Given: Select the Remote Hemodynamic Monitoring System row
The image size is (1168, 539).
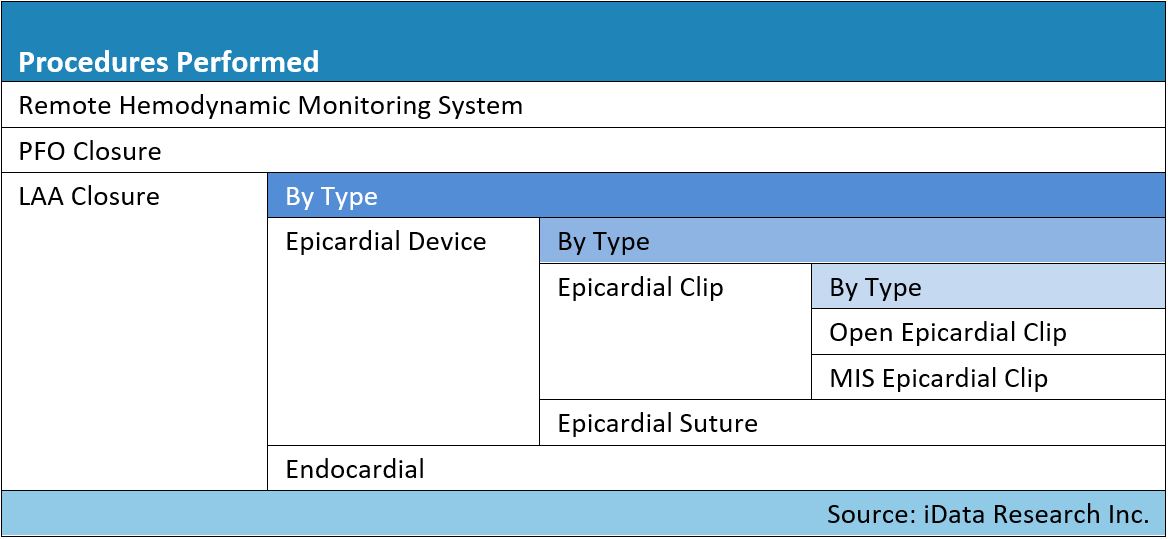Looking at the screenshot, I should (x=584, y=105).
